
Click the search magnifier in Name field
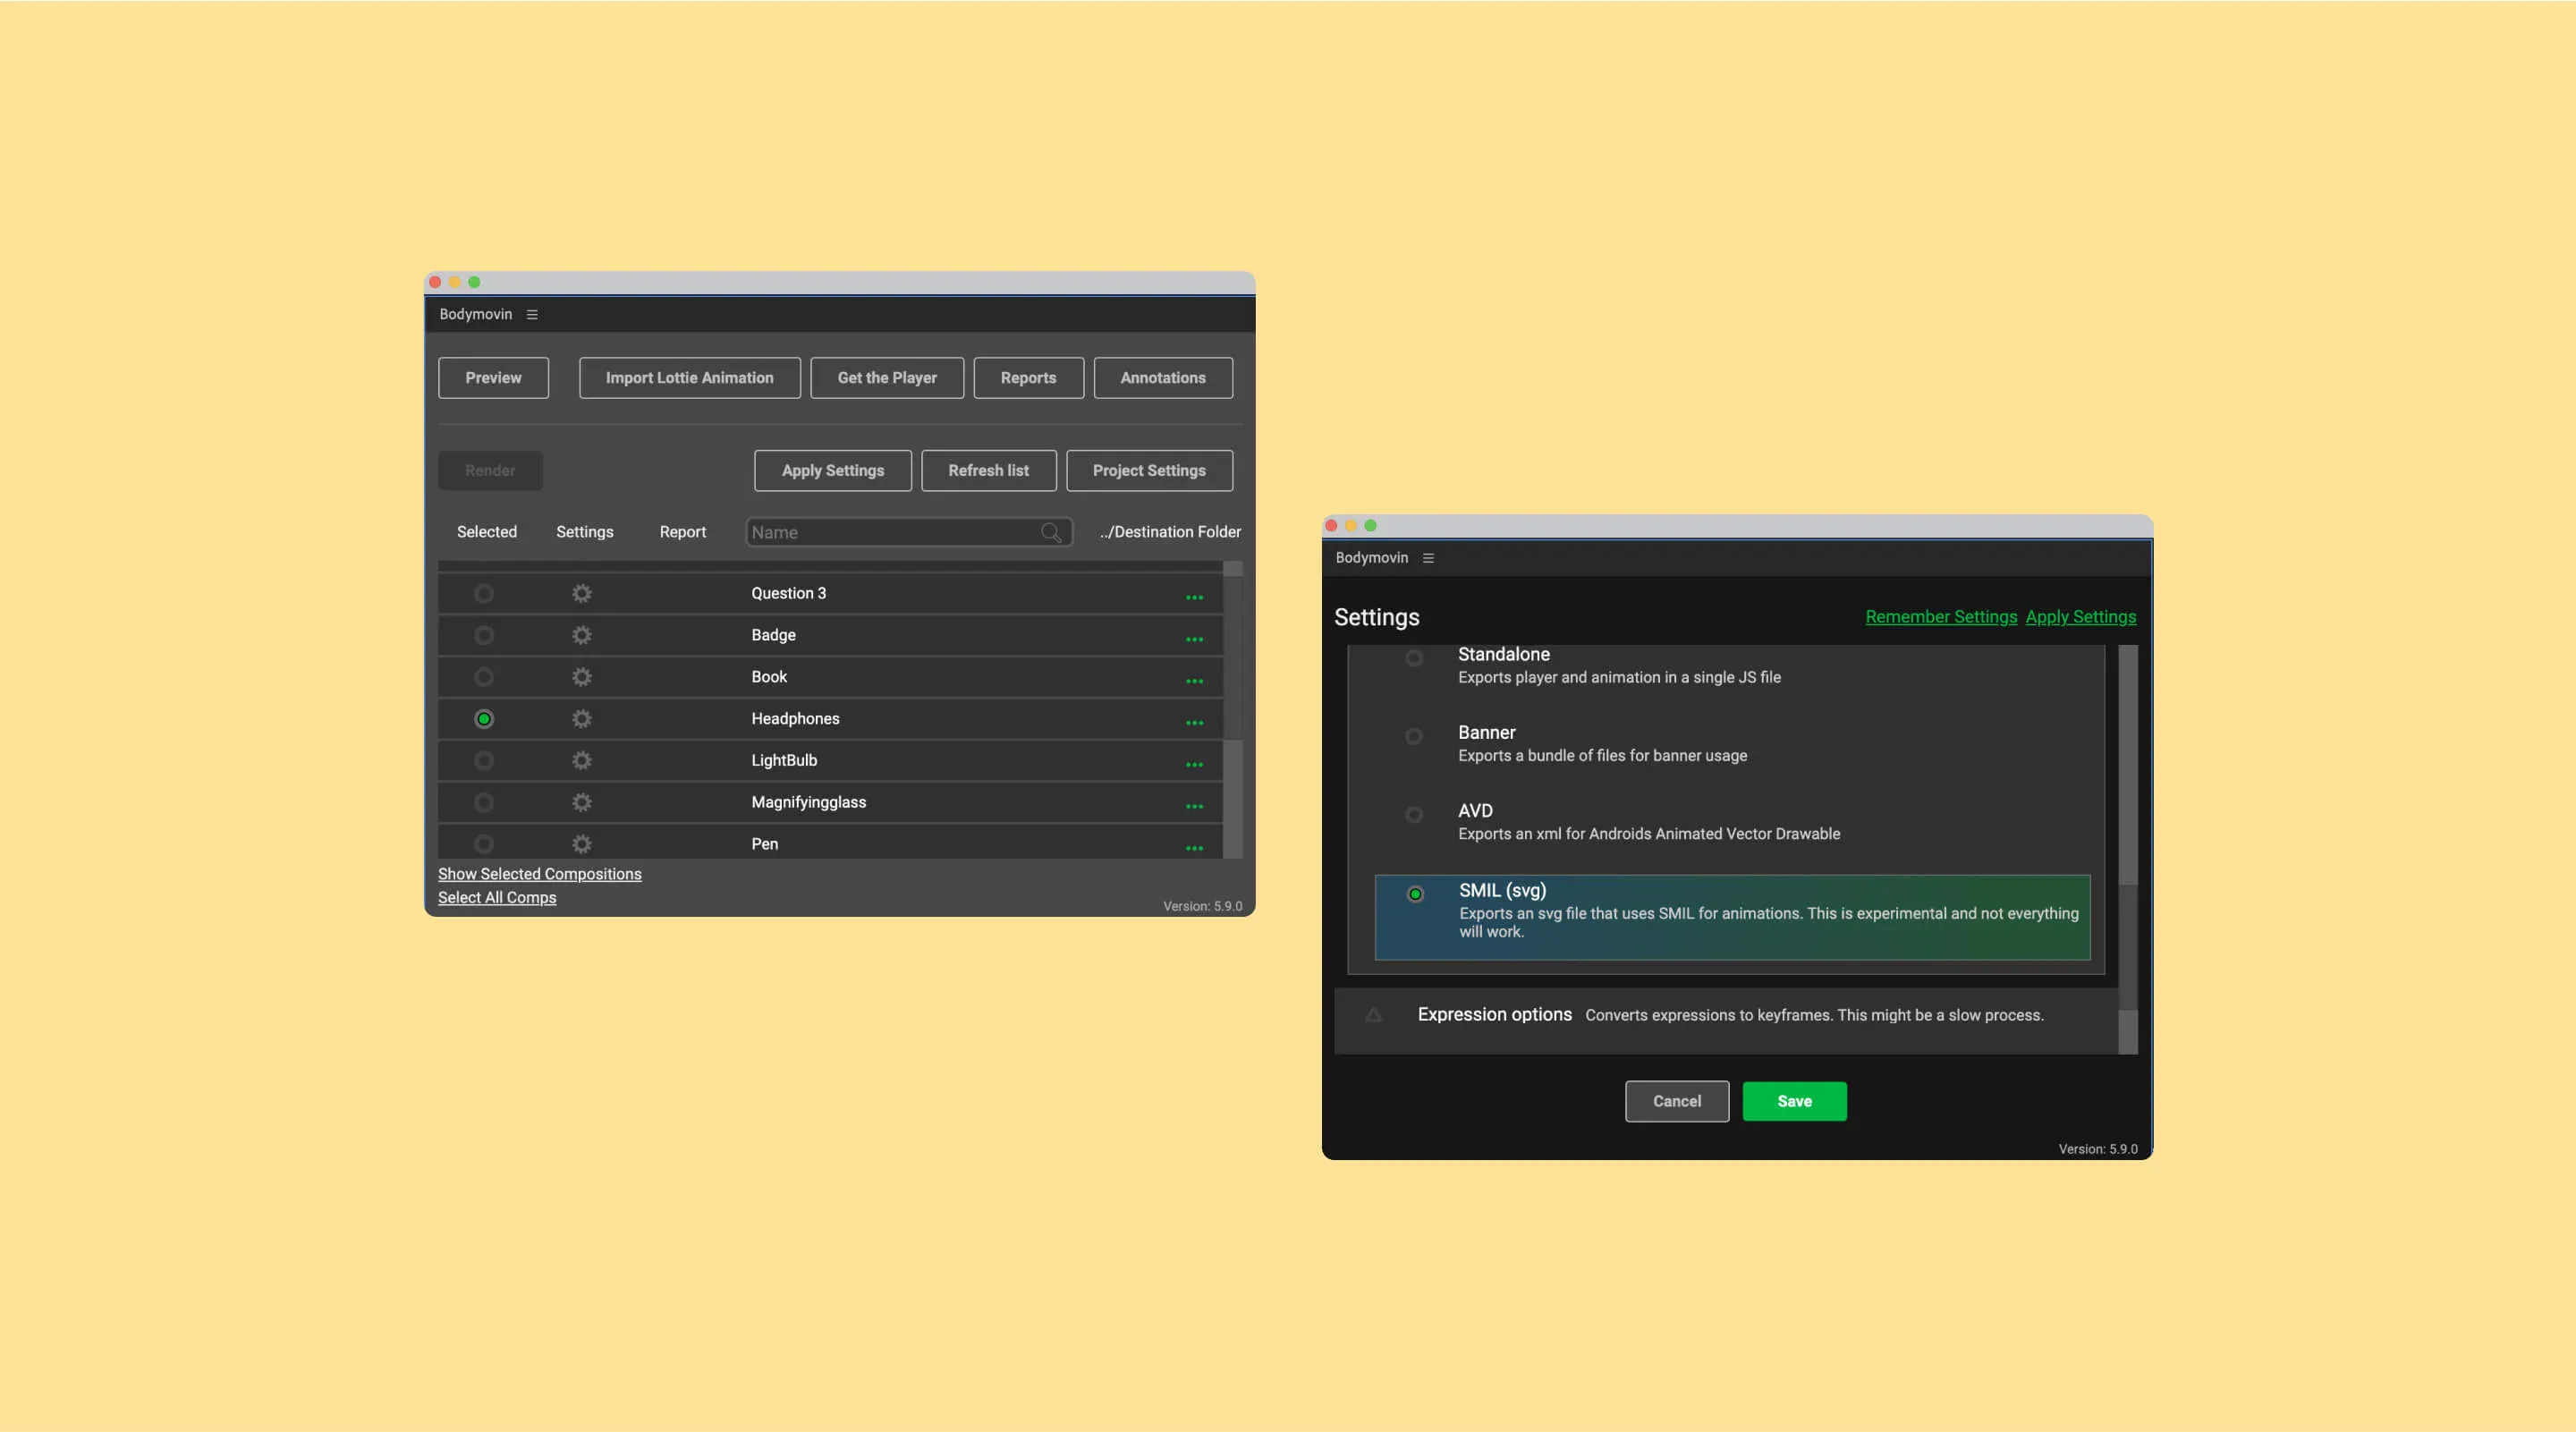click(1051, 533)
